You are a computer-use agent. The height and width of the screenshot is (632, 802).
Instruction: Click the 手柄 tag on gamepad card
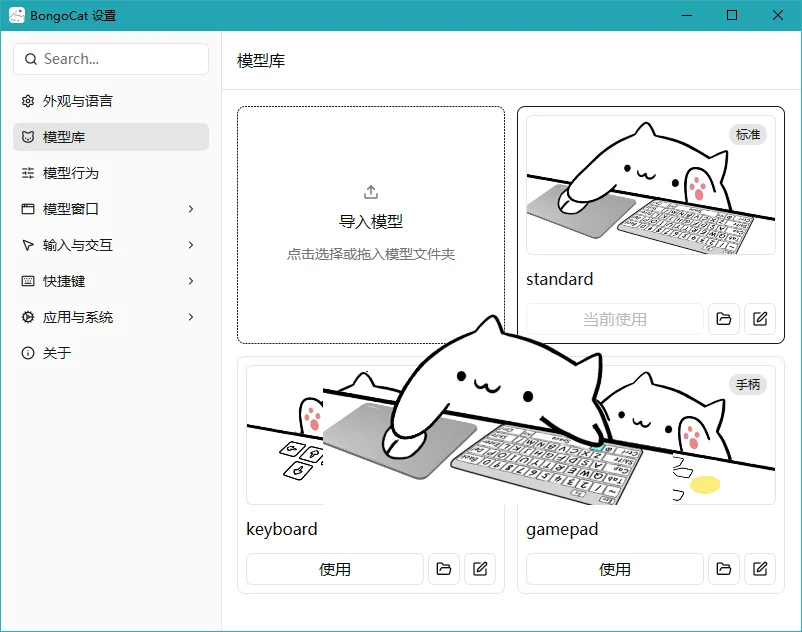pos(748,385)
